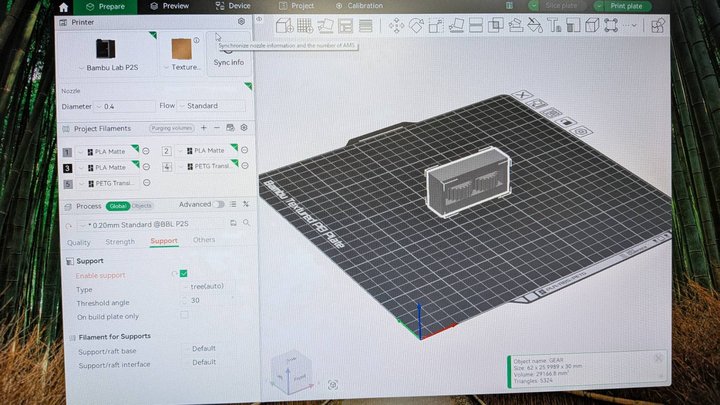Open filament 1 PLA Matte dropdown
Screen dimensions: 720x405
pyautogui.click(x=107, y=152)
